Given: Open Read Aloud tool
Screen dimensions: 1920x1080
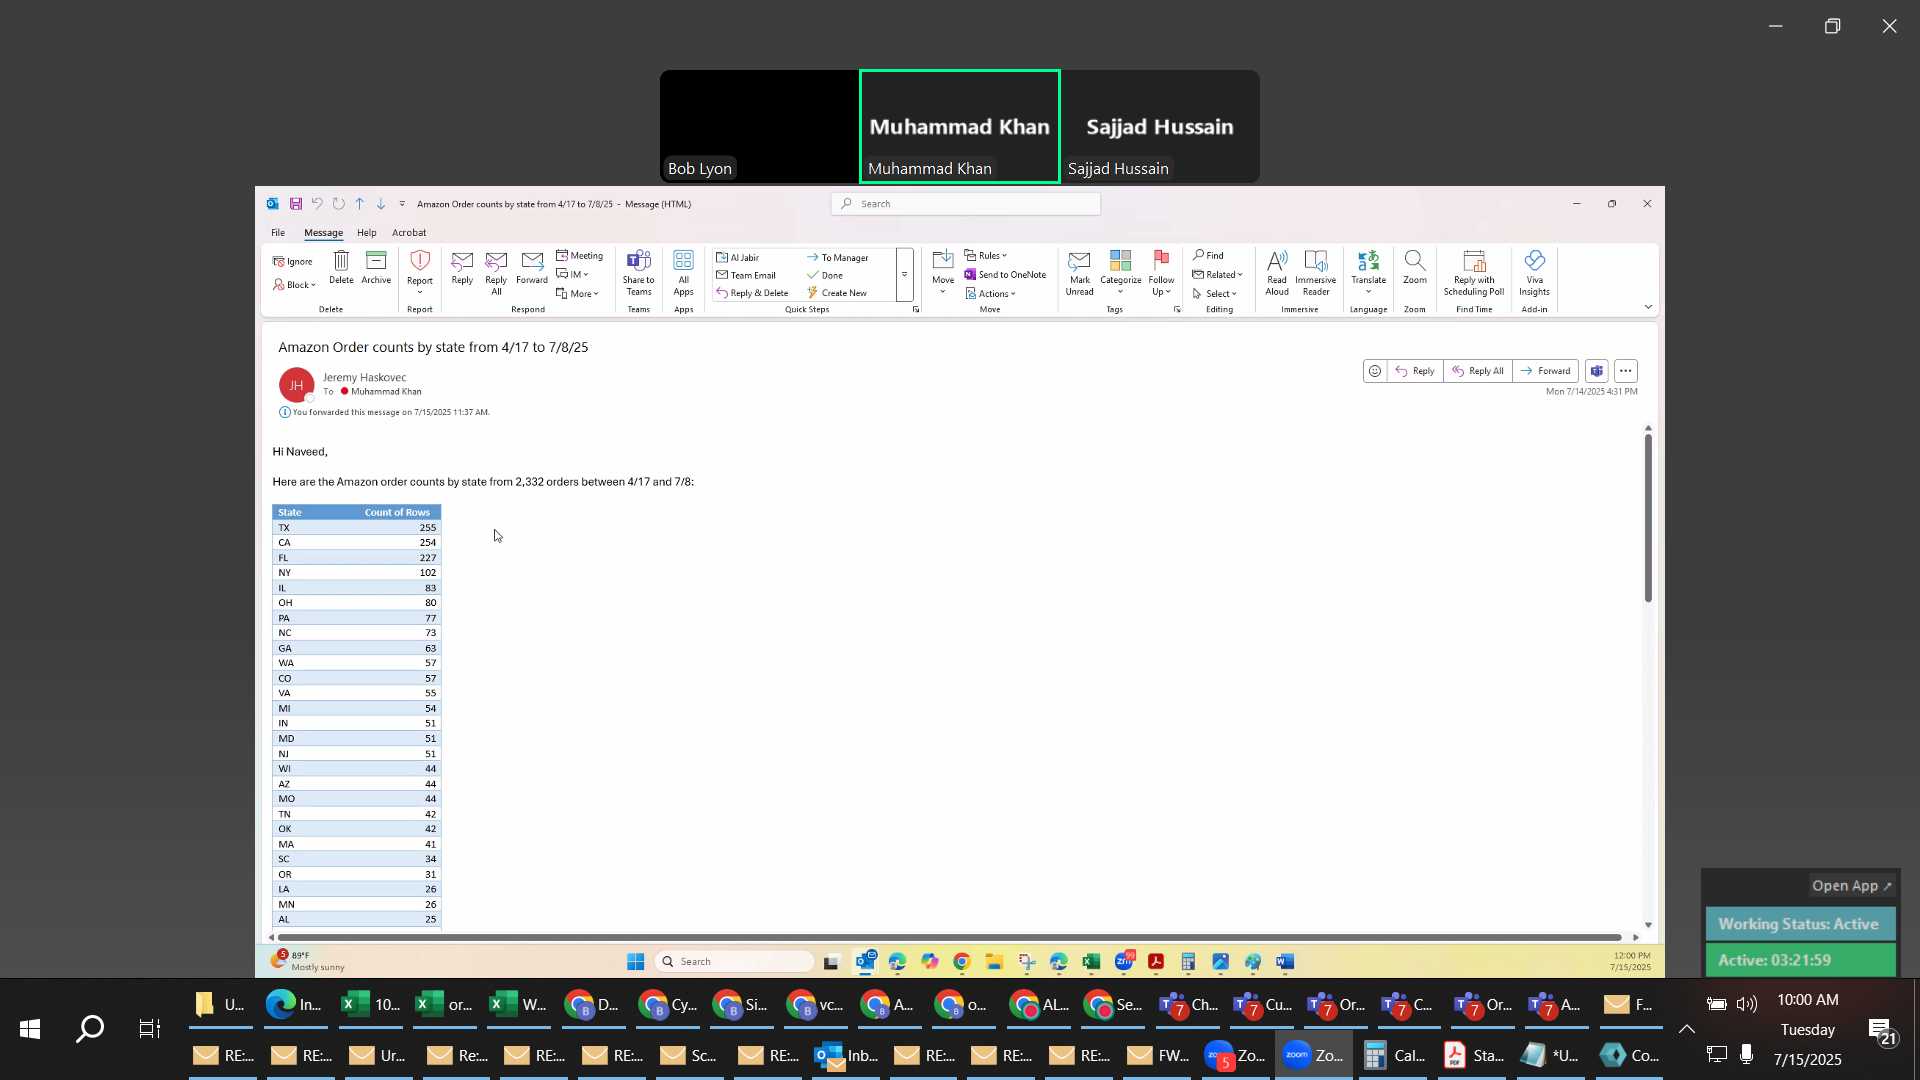Looking at the screenshot, I should point(1277,272).
